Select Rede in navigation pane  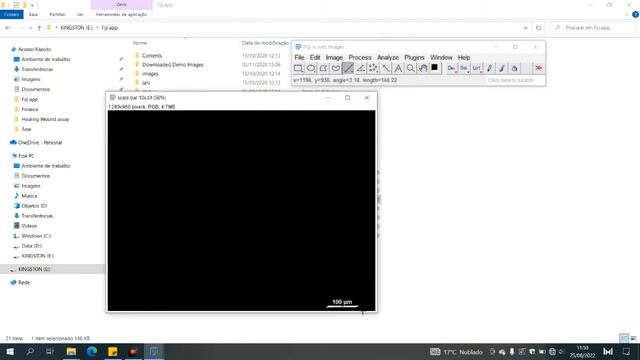coord(24,282)
